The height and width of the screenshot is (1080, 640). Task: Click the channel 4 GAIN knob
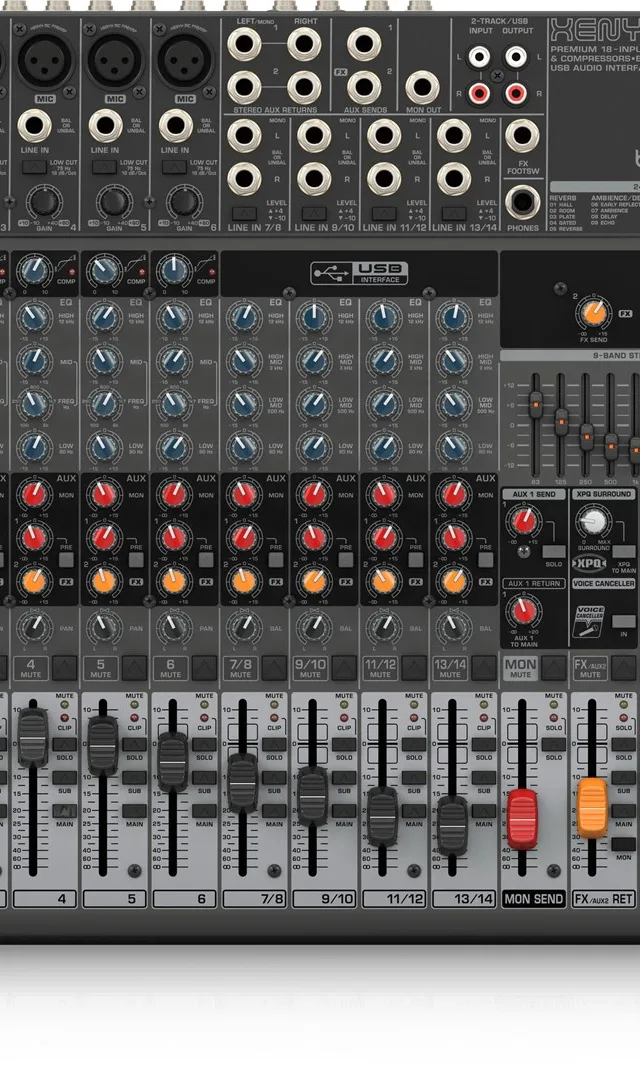coord(43,202)
